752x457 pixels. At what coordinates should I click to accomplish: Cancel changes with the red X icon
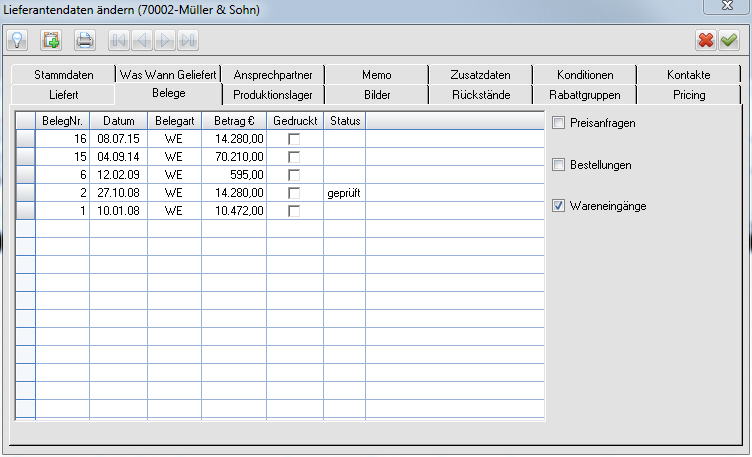tap(706, 40)
